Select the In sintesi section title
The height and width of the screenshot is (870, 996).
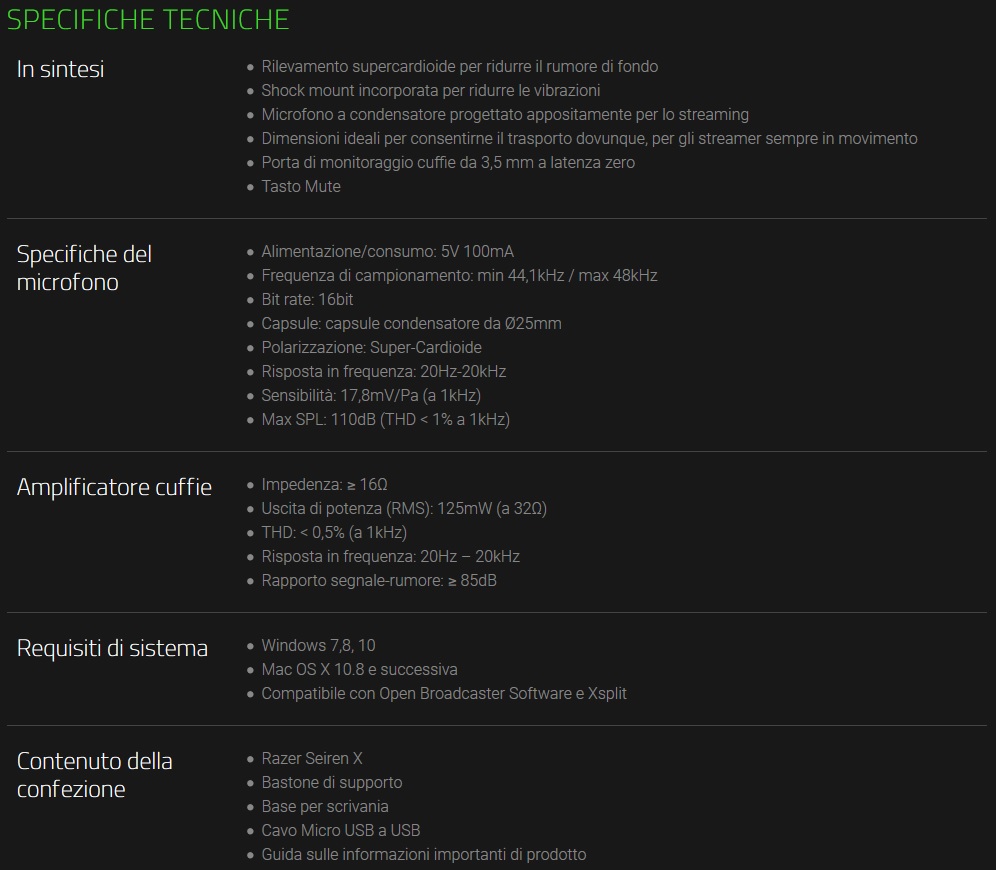click(x=60, y=69)
